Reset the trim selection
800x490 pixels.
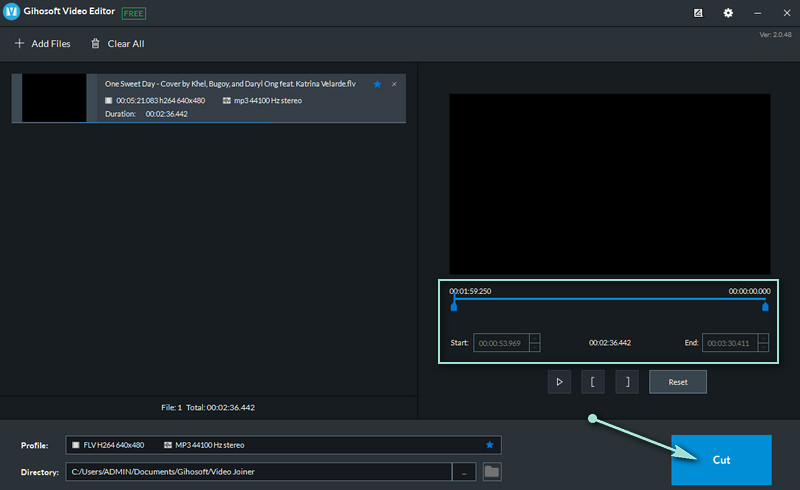677,381
